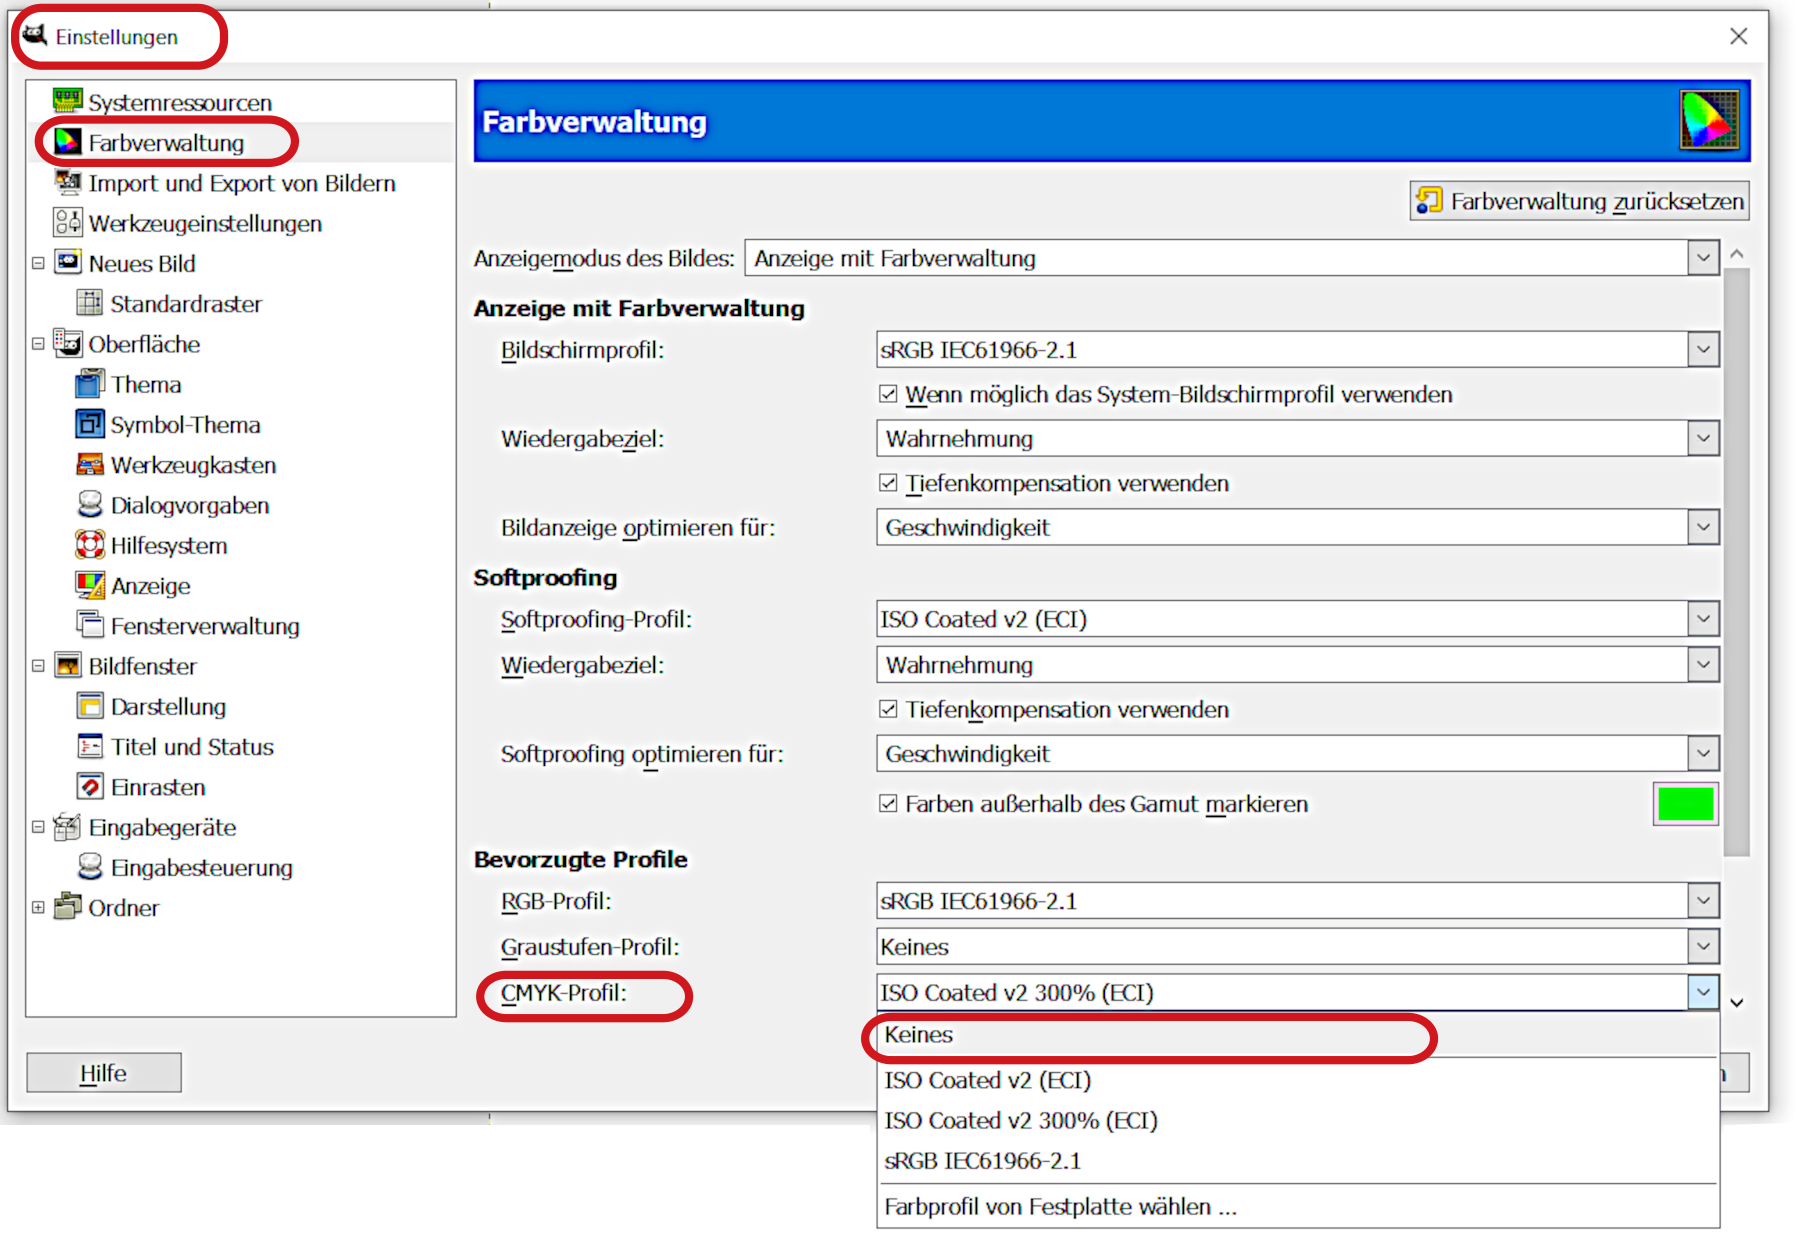Select the Titel und Status icon
The height and width of the screenshot is (1244, 1800).
[89, 747]
